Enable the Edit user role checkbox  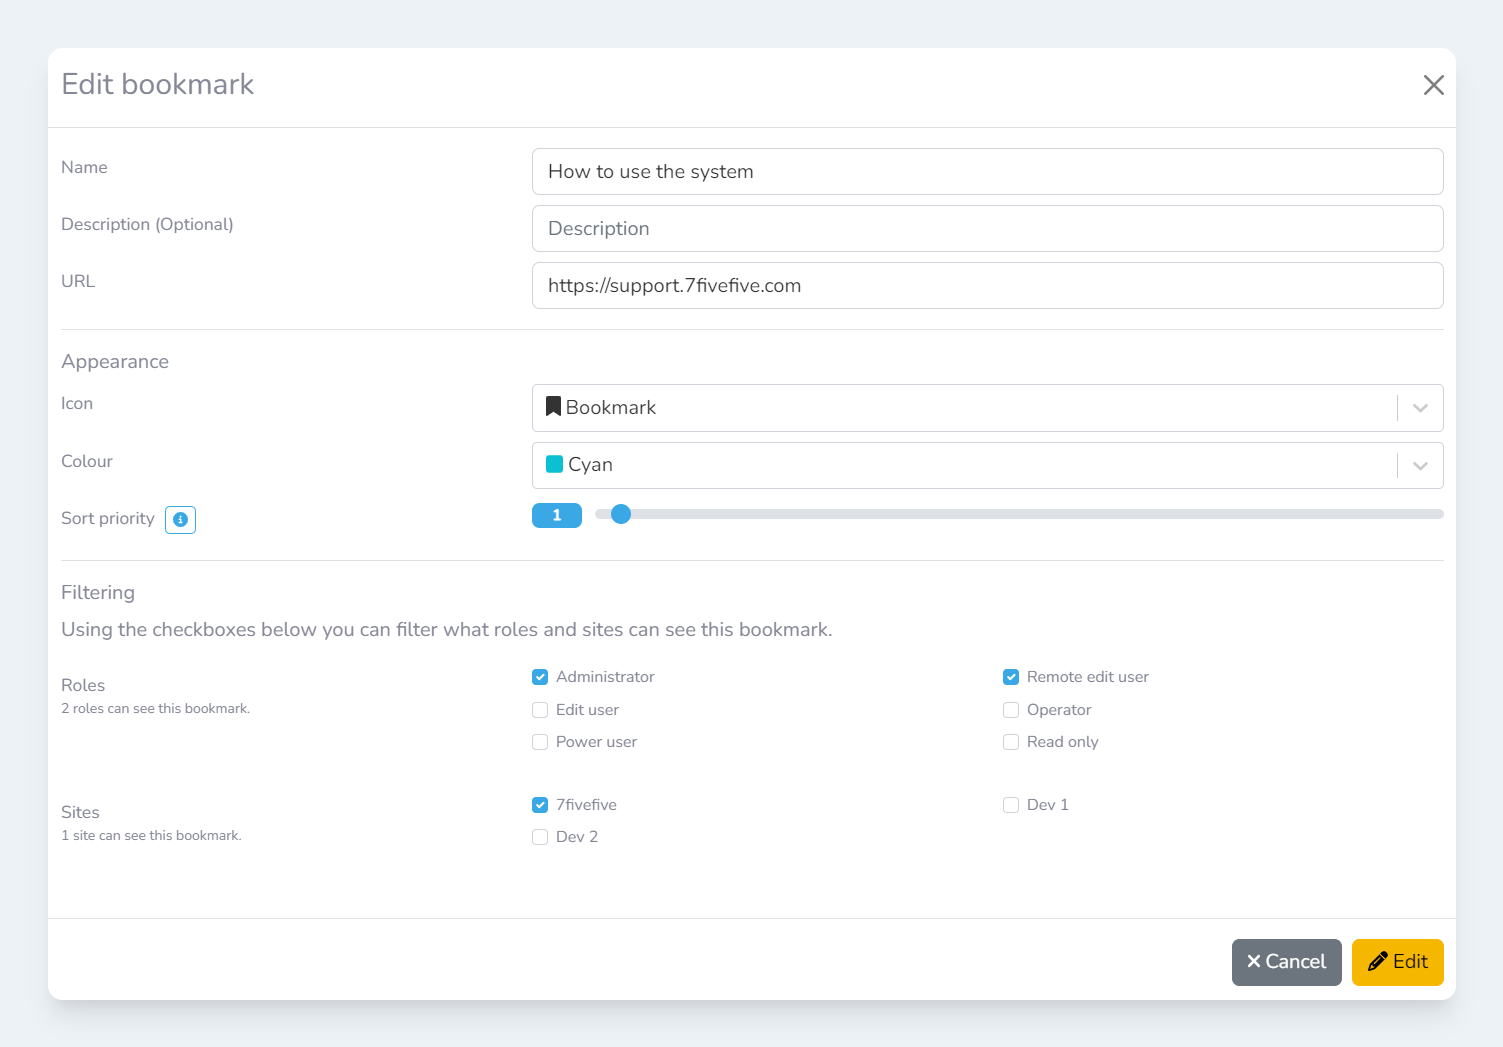[540, 710]
